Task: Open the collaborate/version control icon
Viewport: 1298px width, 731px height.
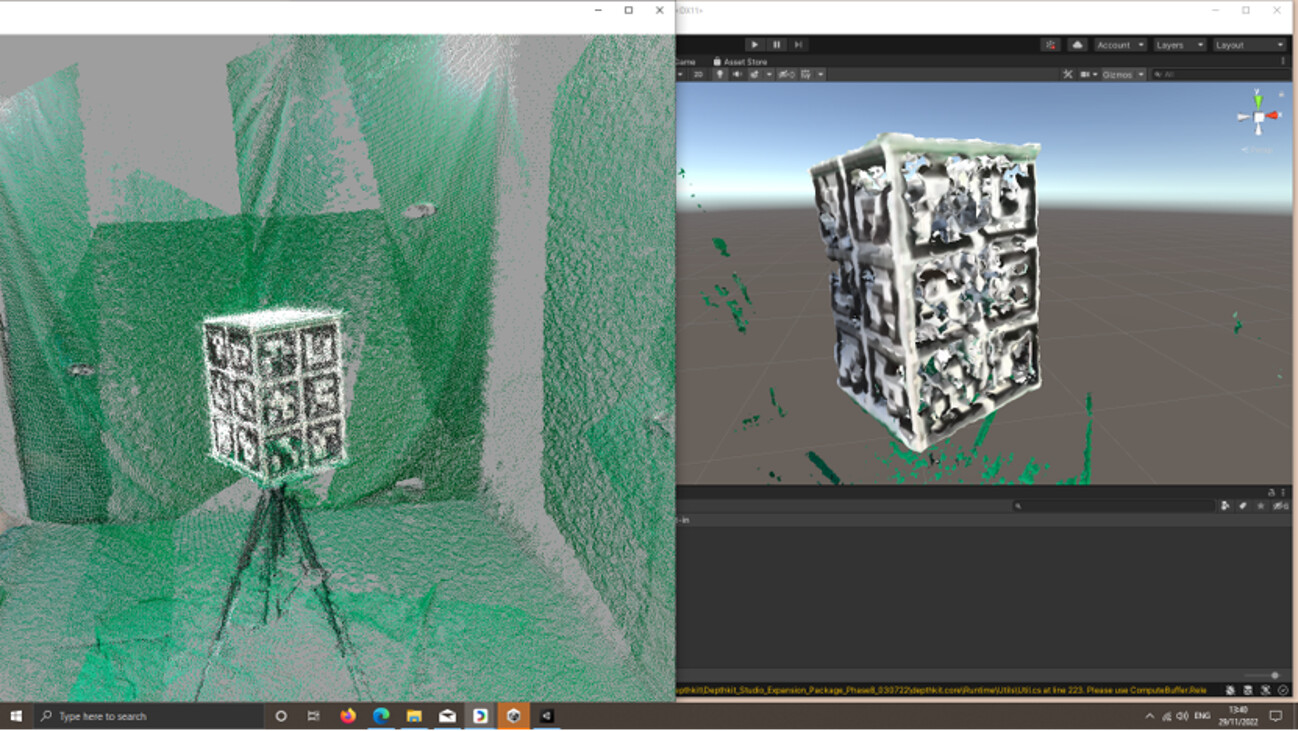Action: coord(1050,45)
